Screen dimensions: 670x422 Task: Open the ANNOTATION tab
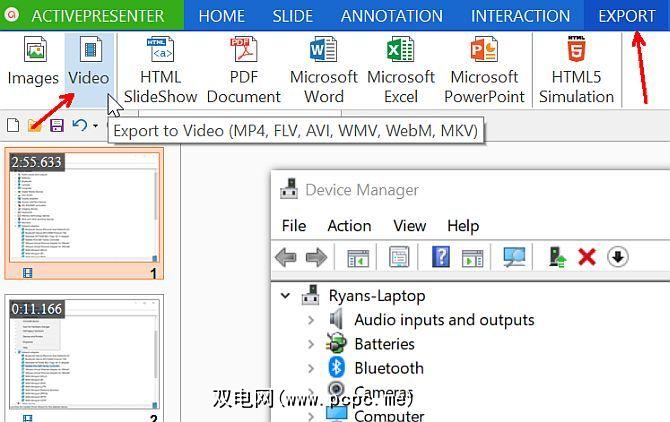pos(391,16)
